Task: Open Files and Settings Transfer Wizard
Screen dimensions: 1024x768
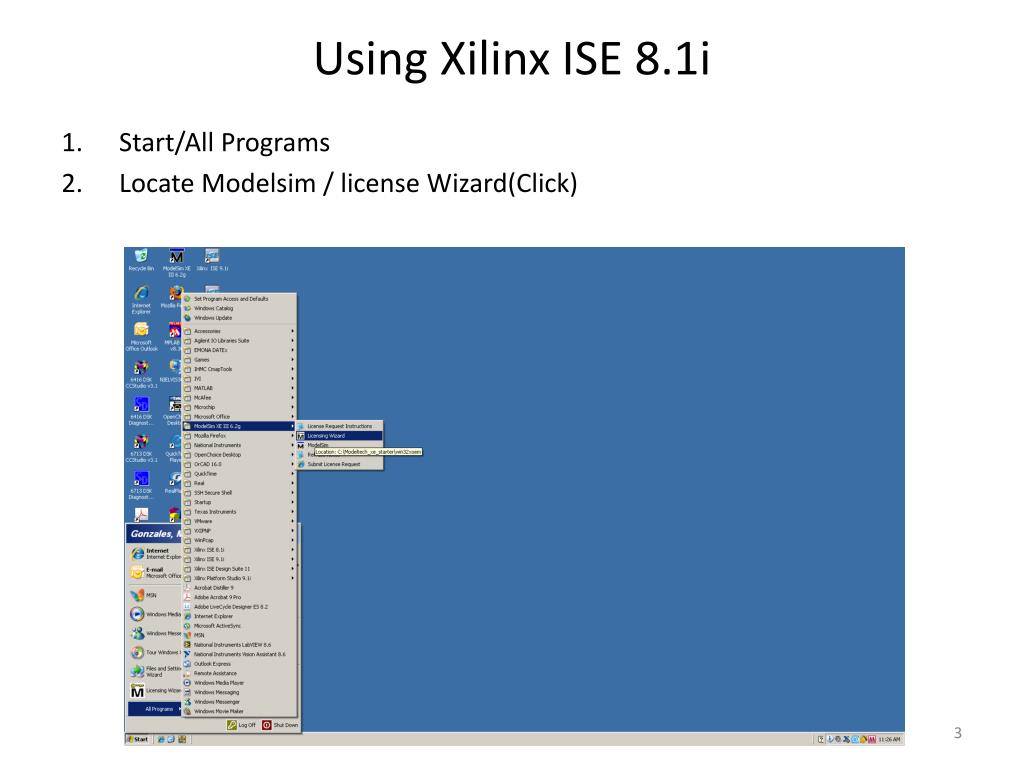Action: pos(155,671)
